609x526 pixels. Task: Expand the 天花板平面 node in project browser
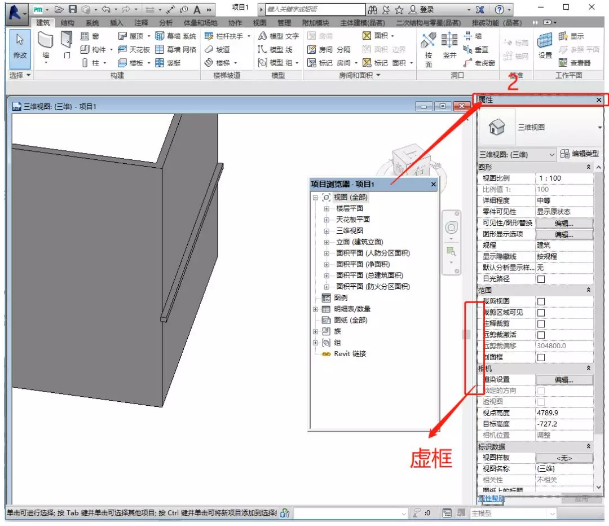[x=326, y=220]
